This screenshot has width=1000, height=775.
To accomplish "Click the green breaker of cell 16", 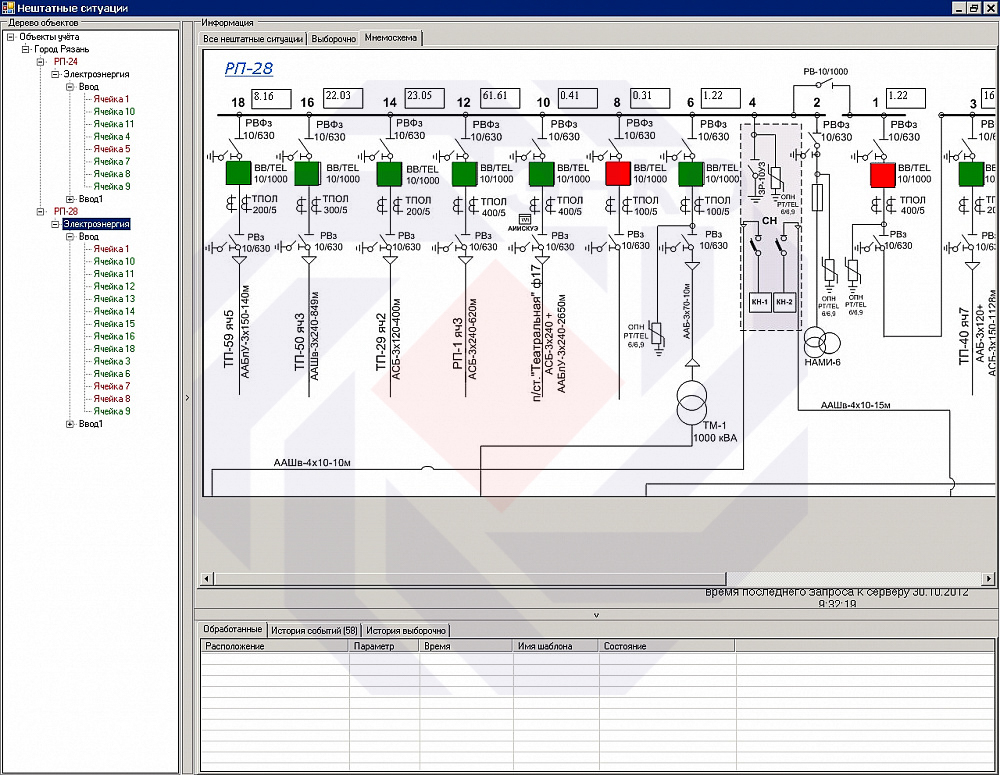I will pos(307,173).
